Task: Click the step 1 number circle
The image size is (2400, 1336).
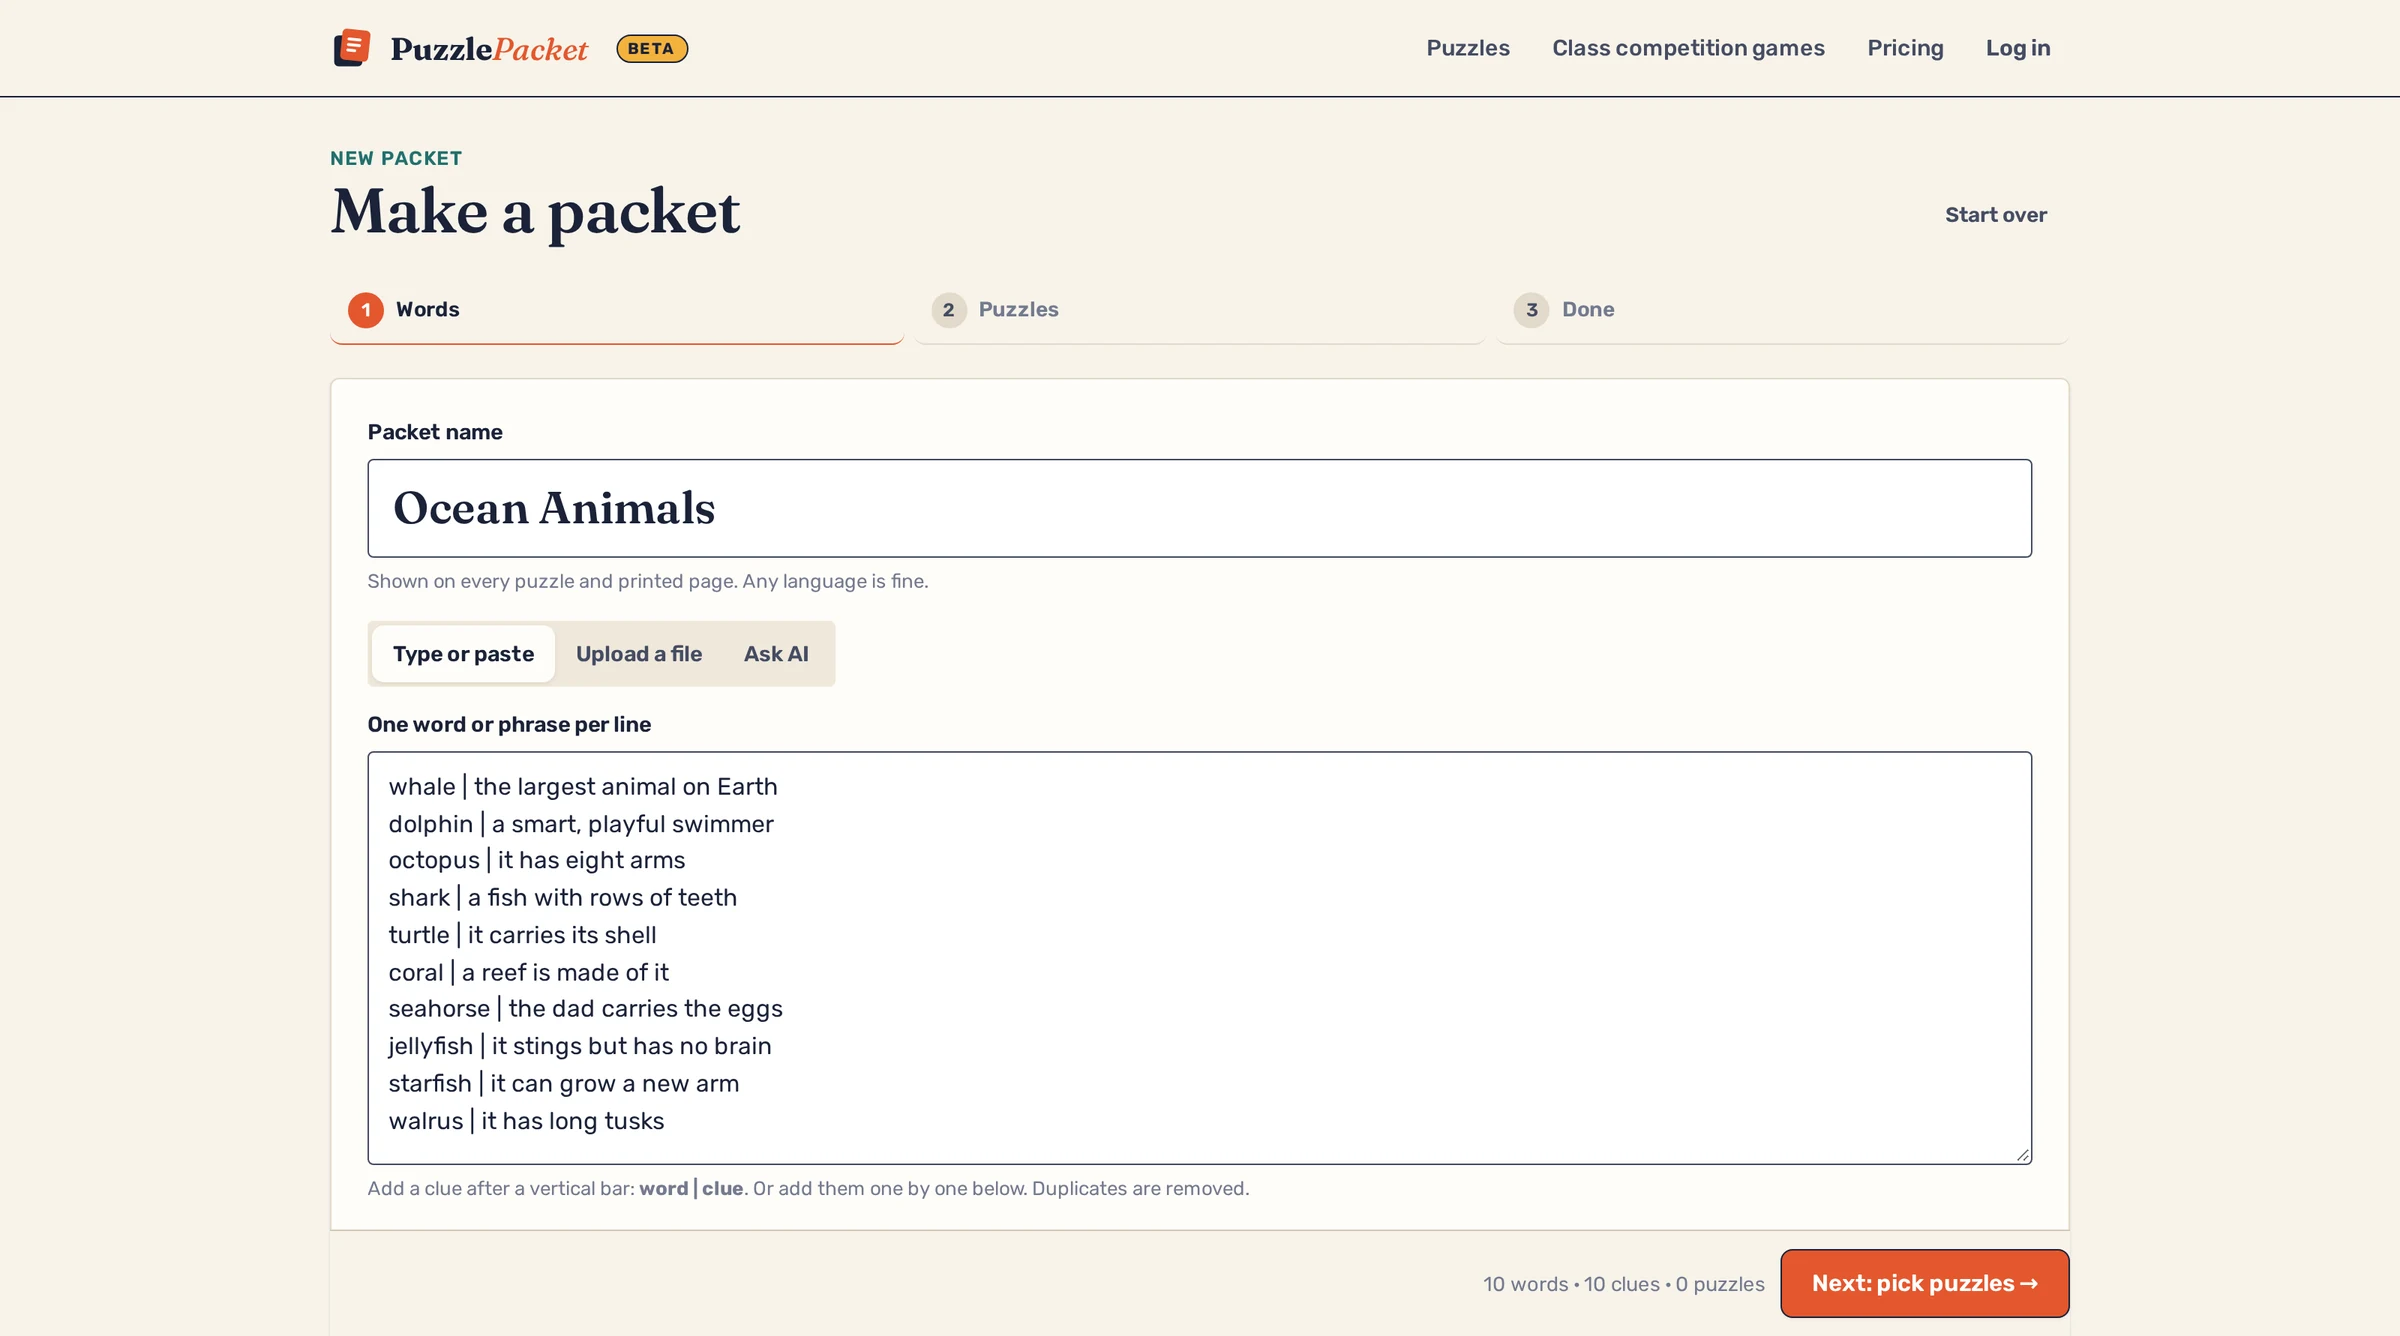Action: (x=366, y=310)
